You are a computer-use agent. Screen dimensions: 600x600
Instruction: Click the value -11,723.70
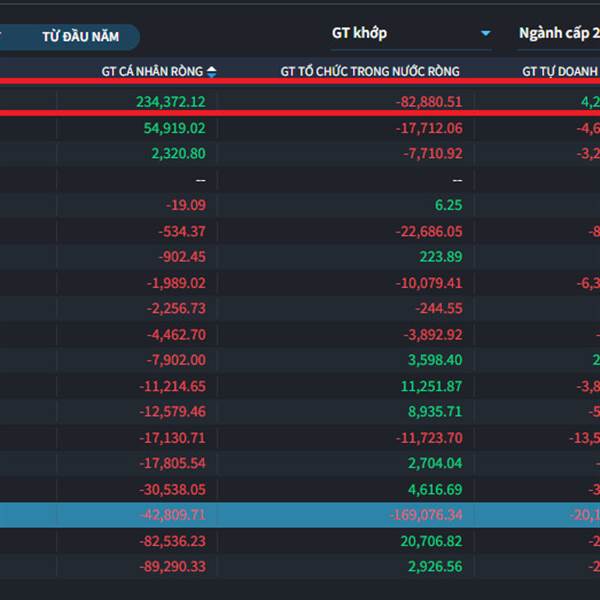pyautogui.click(x=429, y=438)
